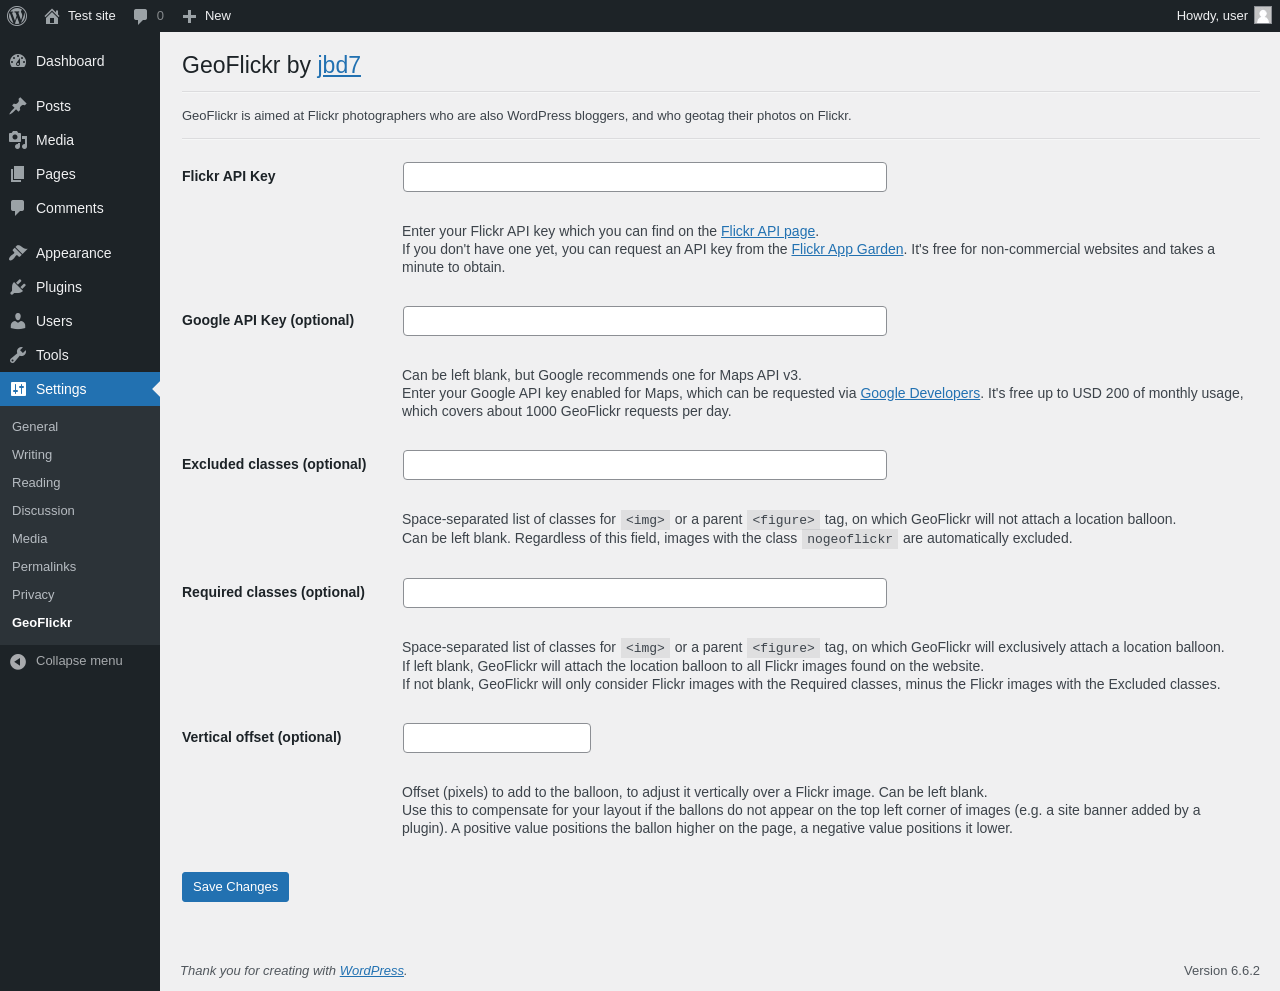Open the jbd7 author link

(x=339, y=65)
